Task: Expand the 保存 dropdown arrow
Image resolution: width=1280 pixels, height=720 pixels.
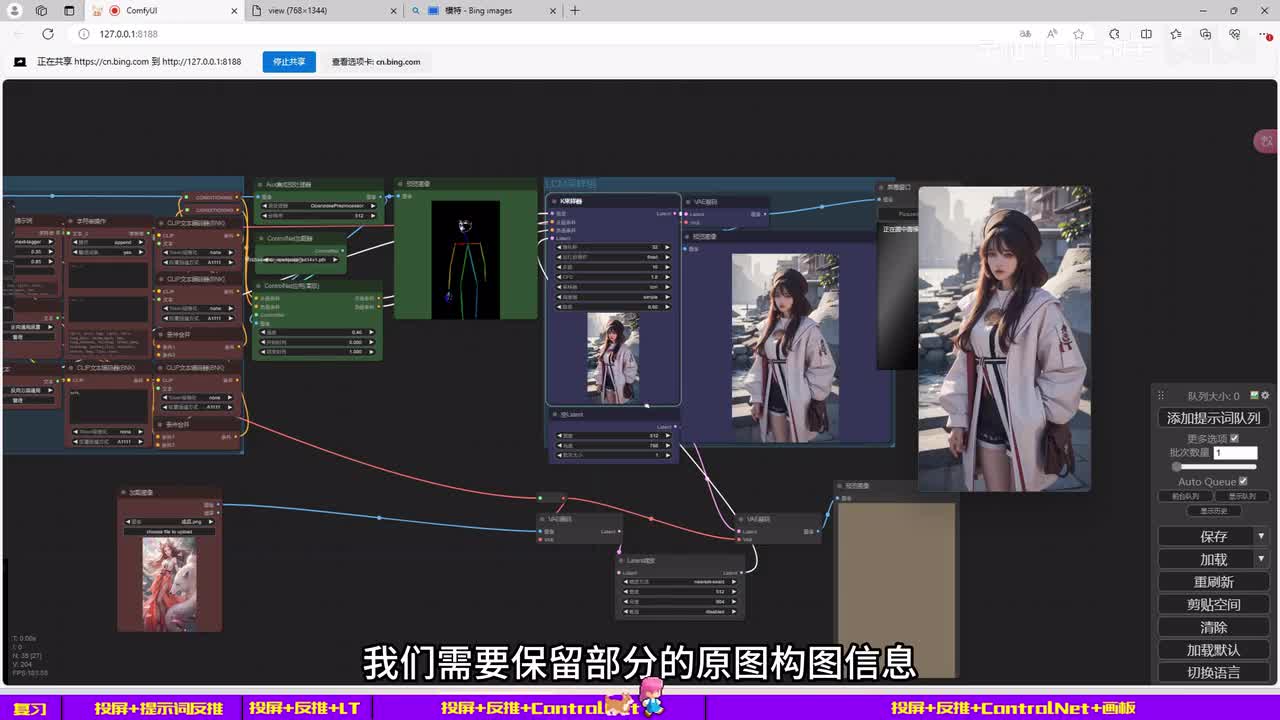Action: 1261,537
